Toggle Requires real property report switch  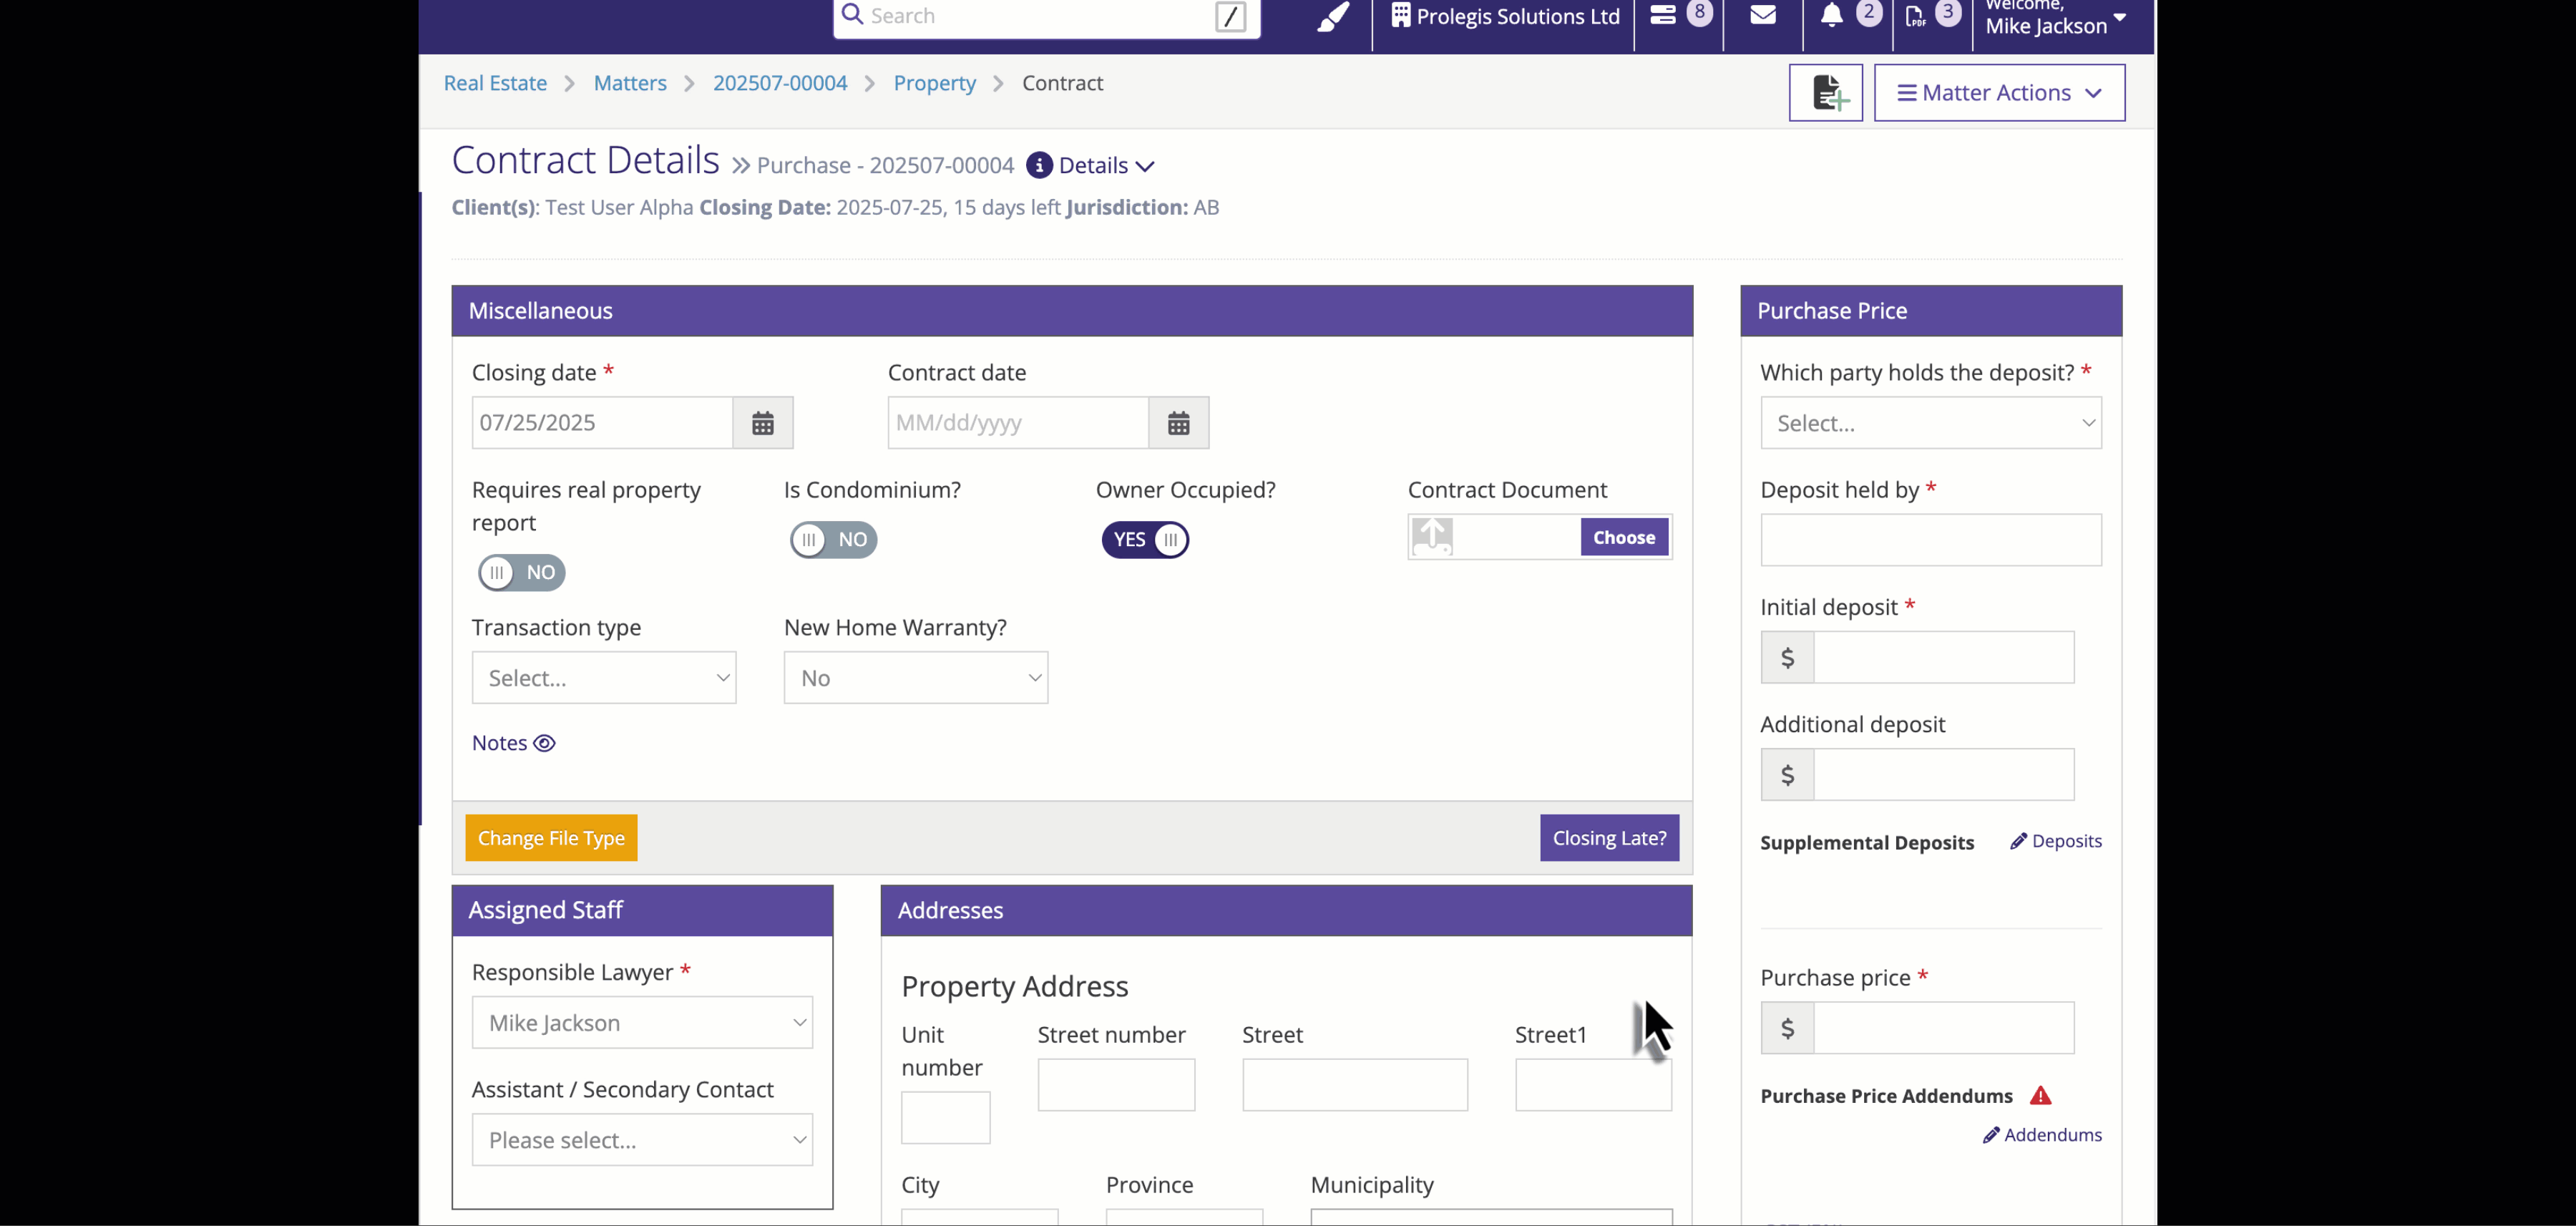[x=521, y=573]
